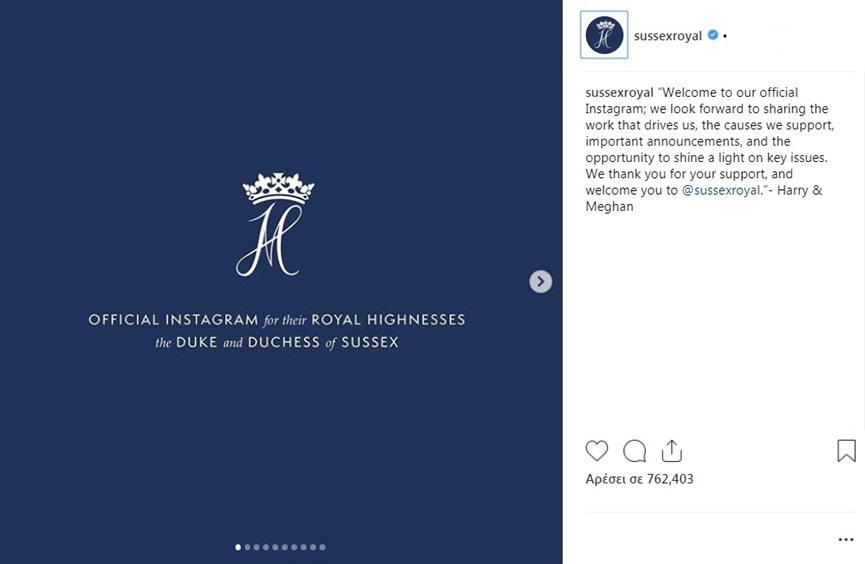
Task: View who liked via Αρέσει σε 762,403
Action: point(639,479)
